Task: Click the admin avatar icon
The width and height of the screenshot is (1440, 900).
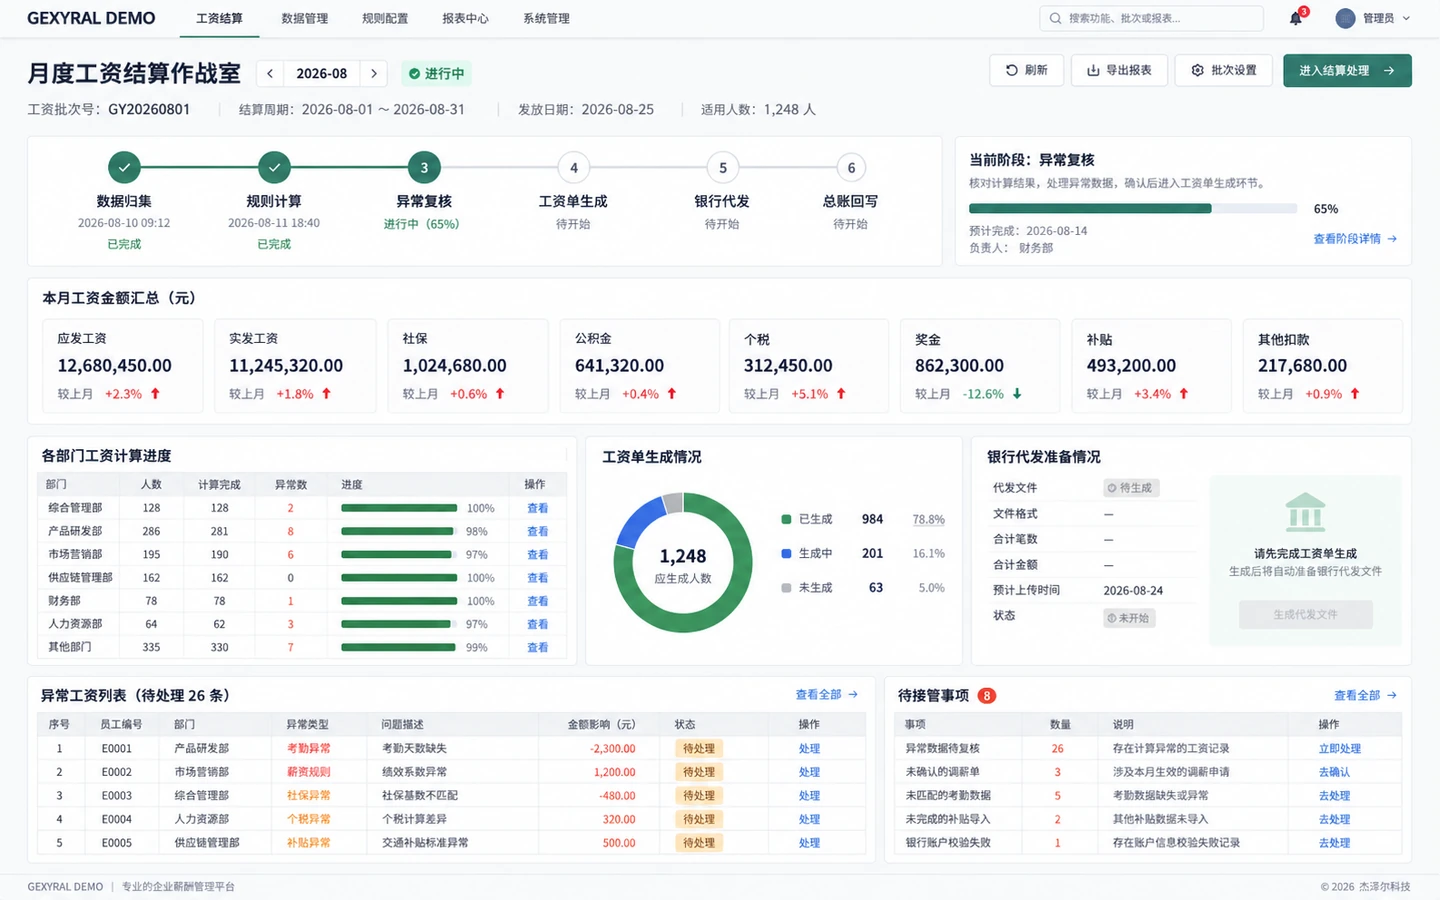Action: pyautogui.click(x=1345, y=18)
